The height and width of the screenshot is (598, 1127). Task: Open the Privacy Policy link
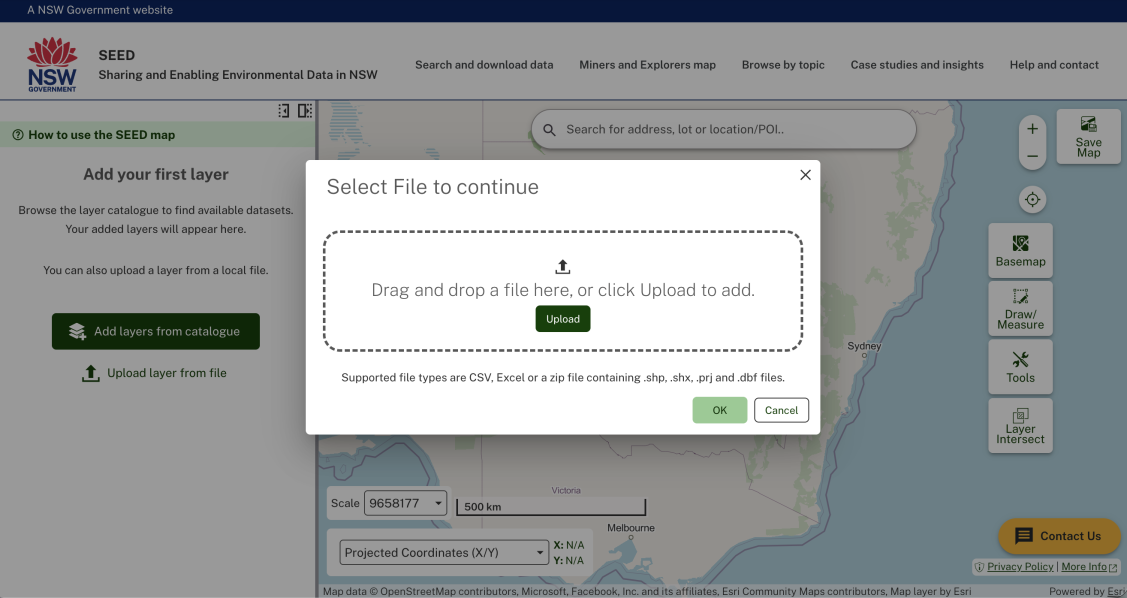pos(1020,566)
